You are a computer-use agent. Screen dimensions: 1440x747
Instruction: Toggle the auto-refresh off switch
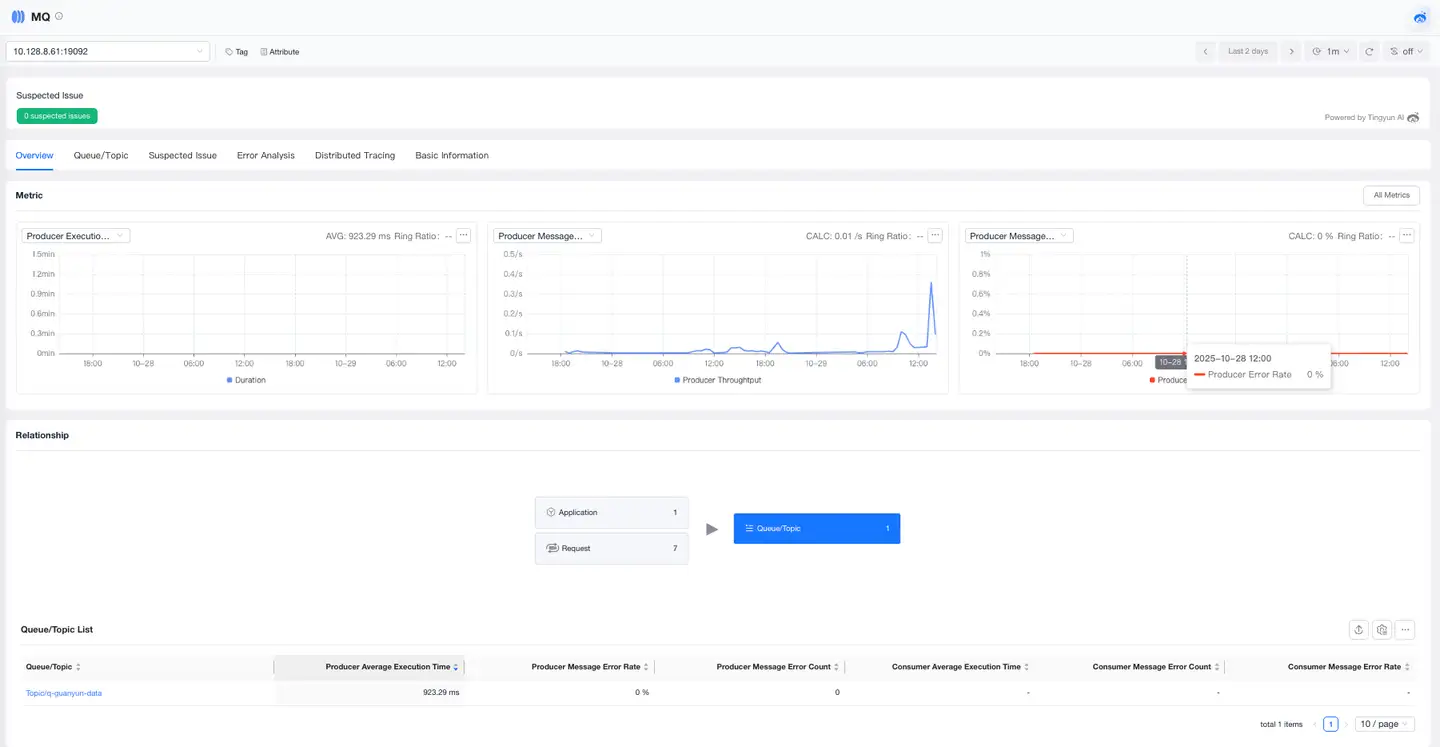click(x=1407, y=51)
